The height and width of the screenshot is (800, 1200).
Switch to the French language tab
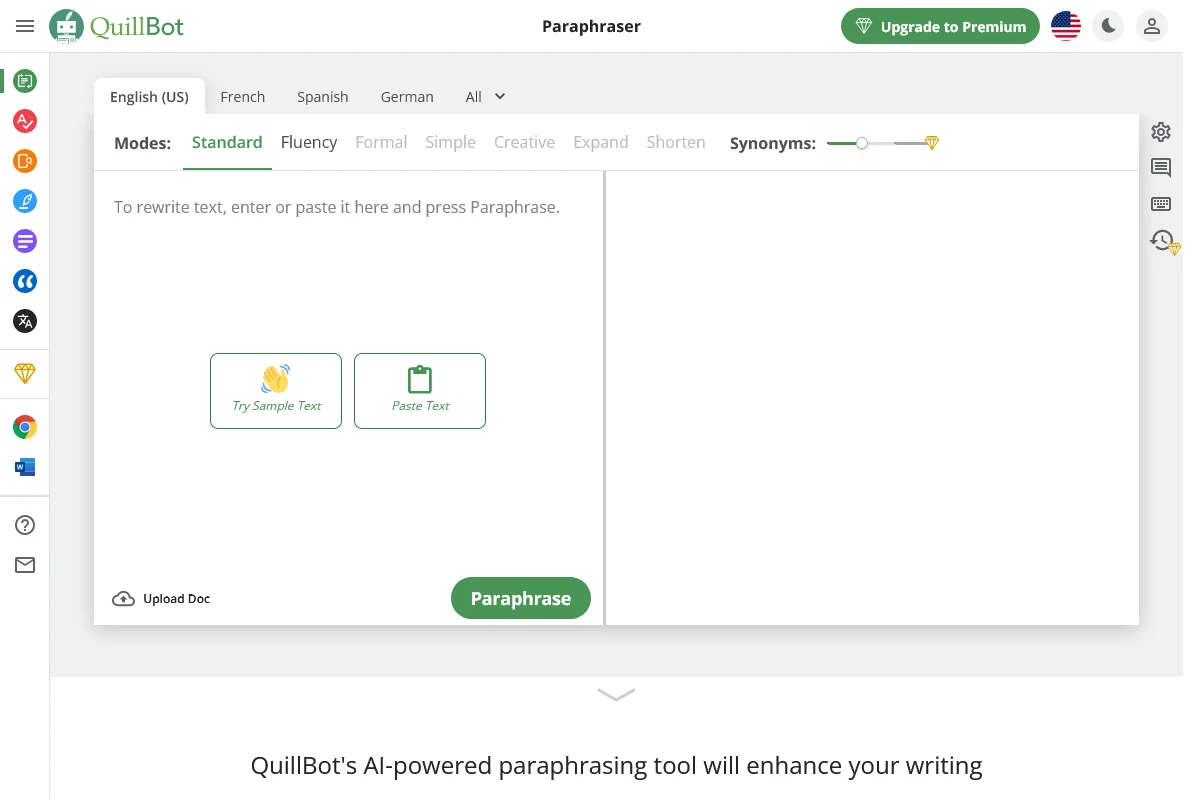tap(243, 97)
